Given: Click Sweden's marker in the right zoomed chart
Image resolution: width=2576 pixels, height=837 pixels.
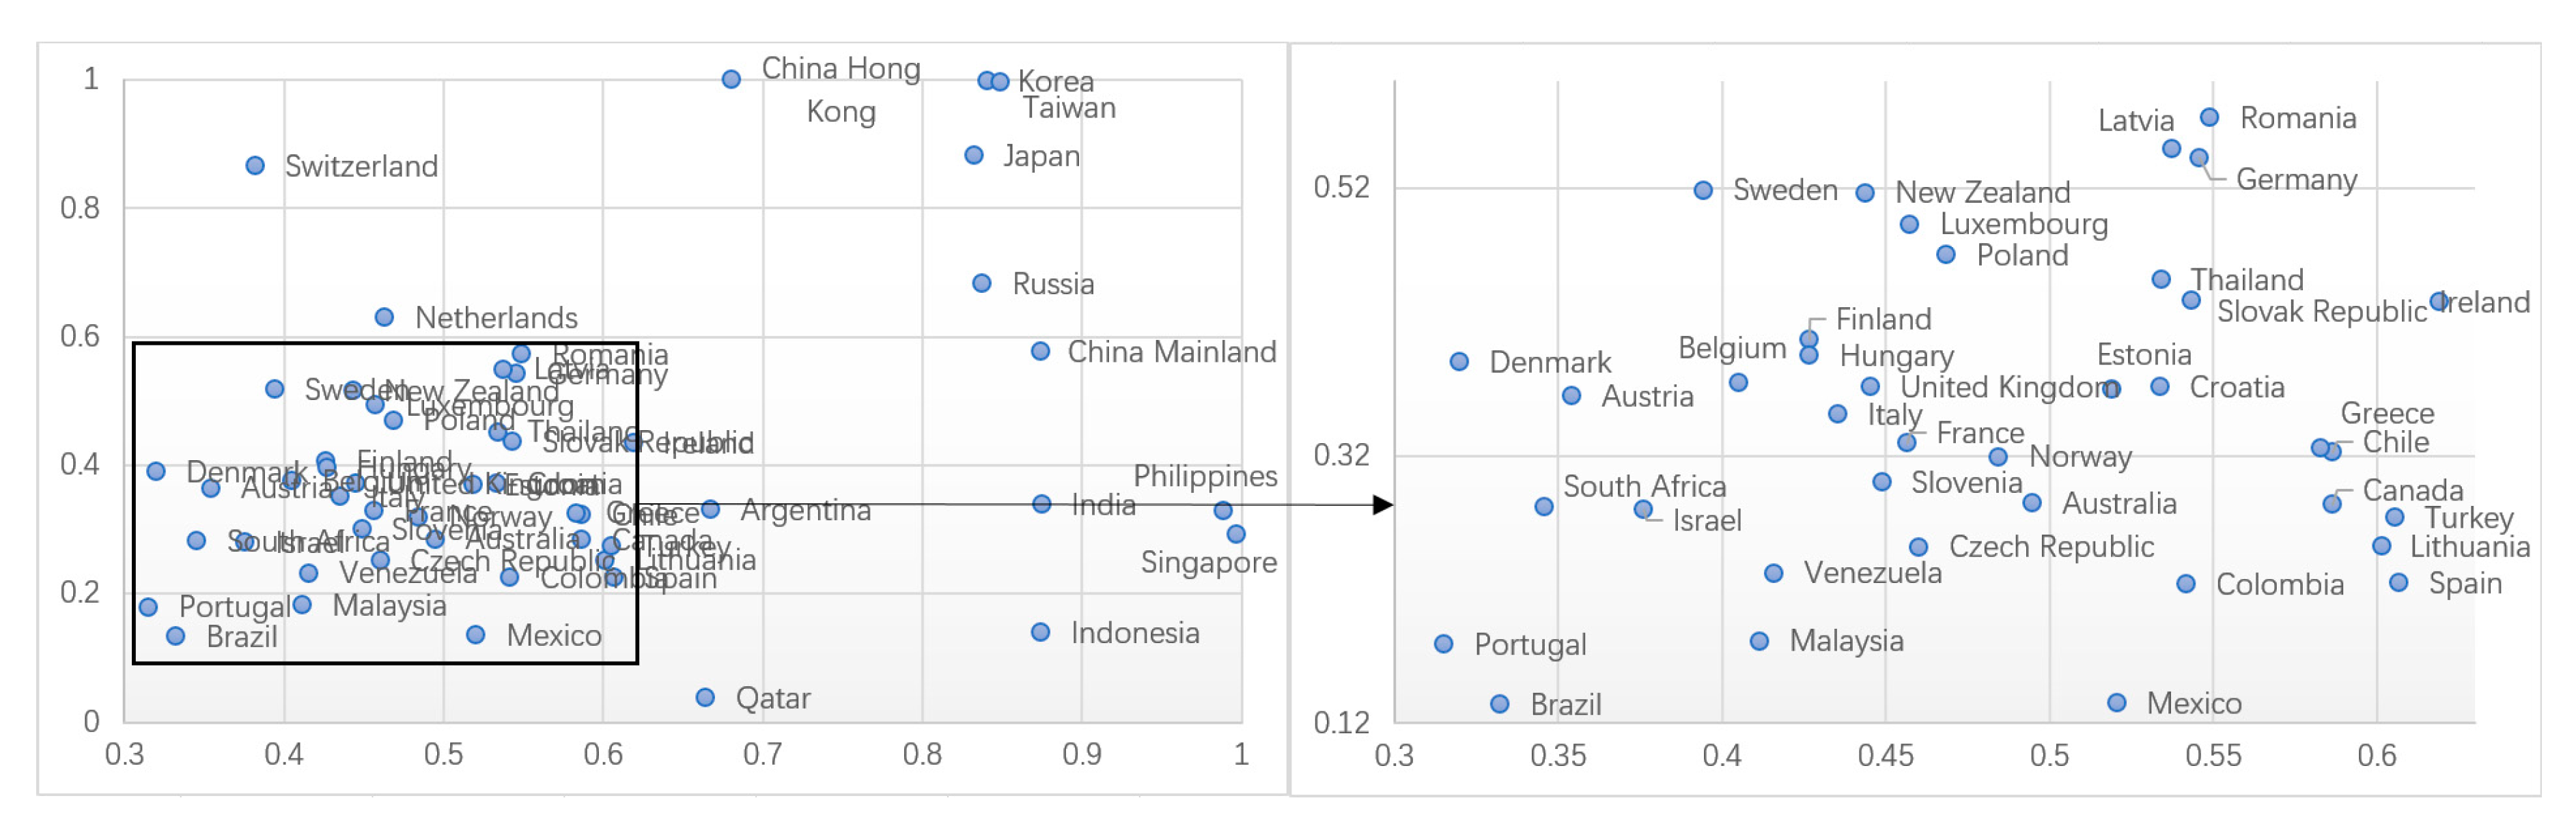Looking at the screenshot, I should (x=1703, y=190).
